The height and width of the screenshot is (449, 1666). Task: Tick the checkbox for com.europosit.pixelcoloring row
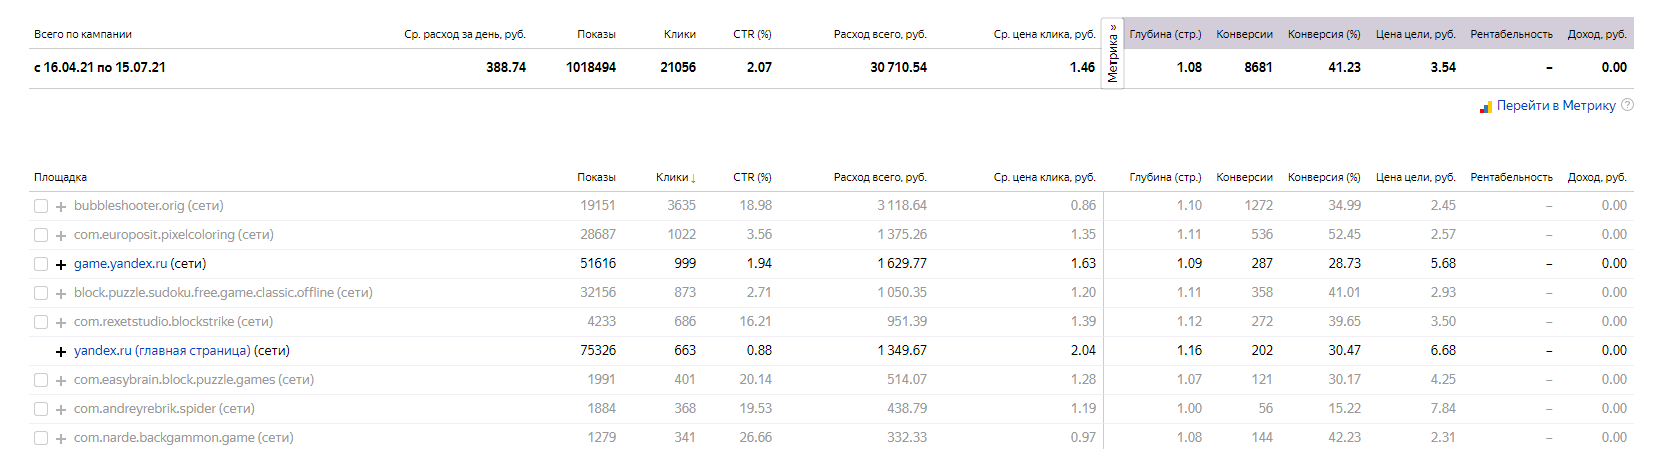click(41, 235)
